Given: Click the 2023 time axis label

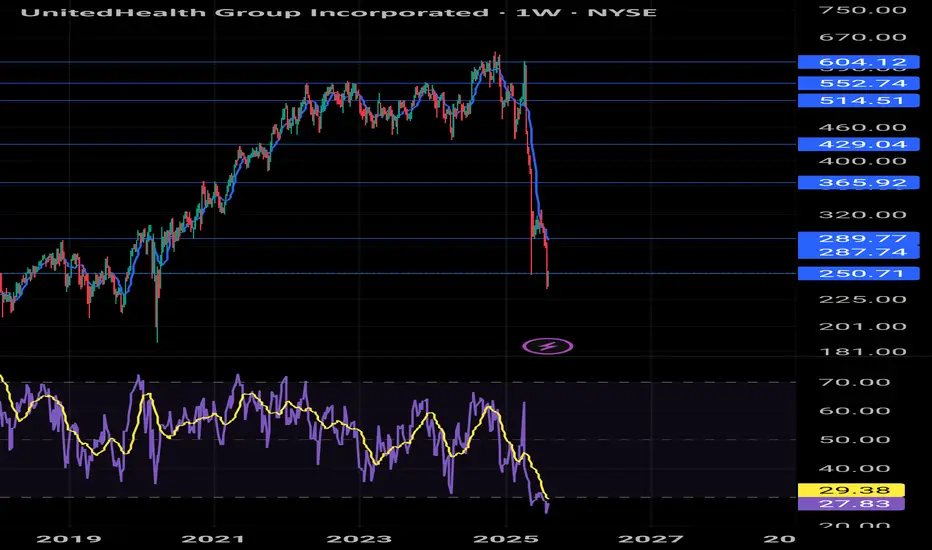Looking at the screenshot, I should pyautogui.click(x=359, y=539).
